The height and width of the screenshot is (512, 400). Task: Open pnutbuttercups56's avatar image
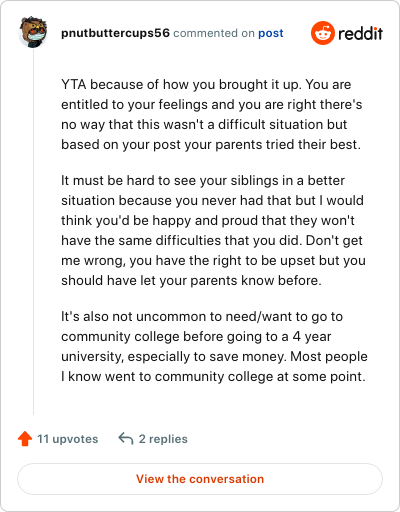click(33, 32)
